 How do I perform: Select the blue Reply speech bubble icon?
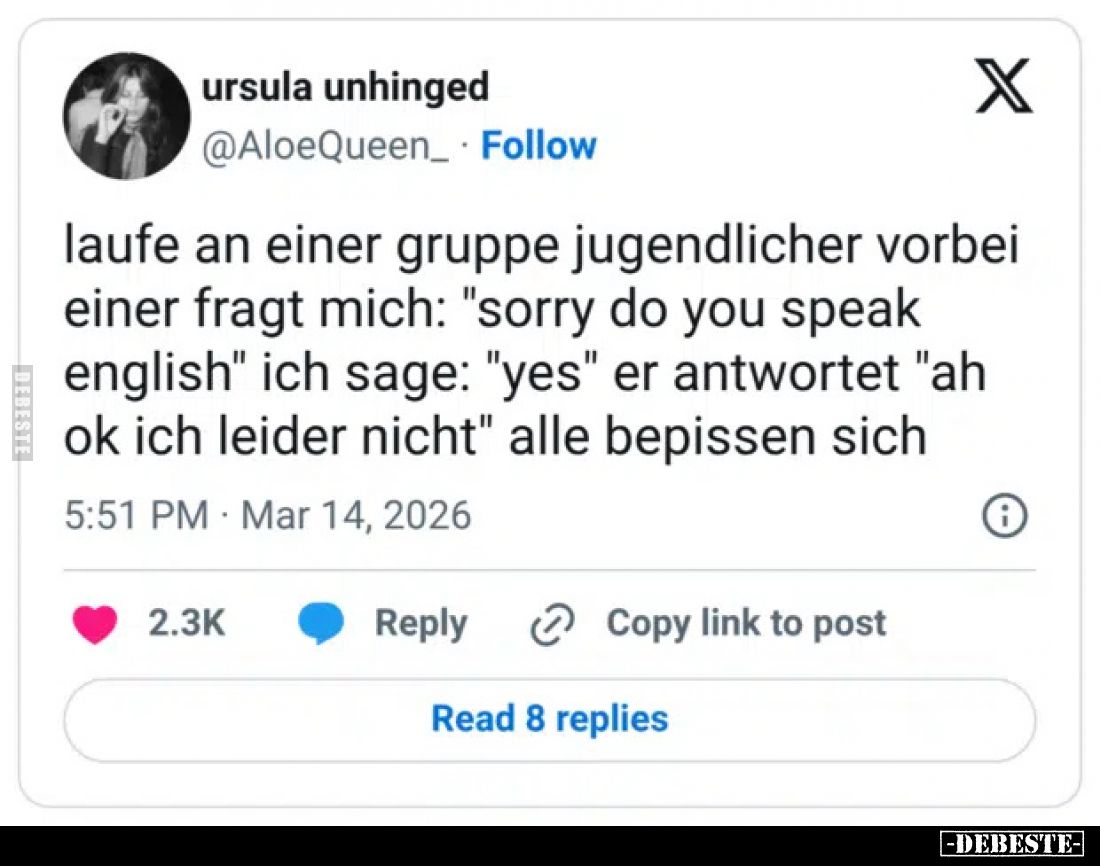tap(320, 622)
